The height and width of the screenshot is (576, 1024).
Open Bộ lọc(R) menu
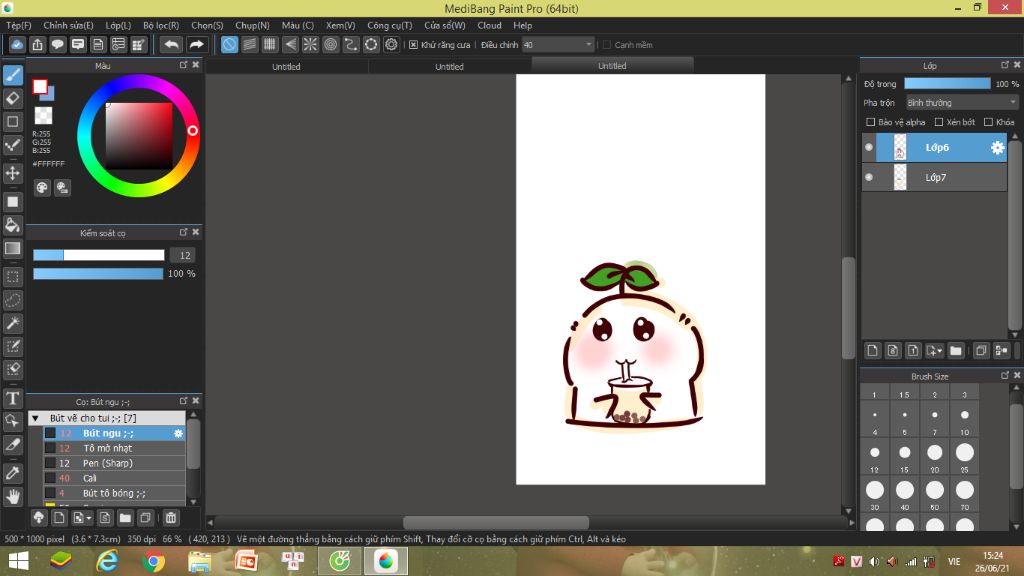point(161,25)
